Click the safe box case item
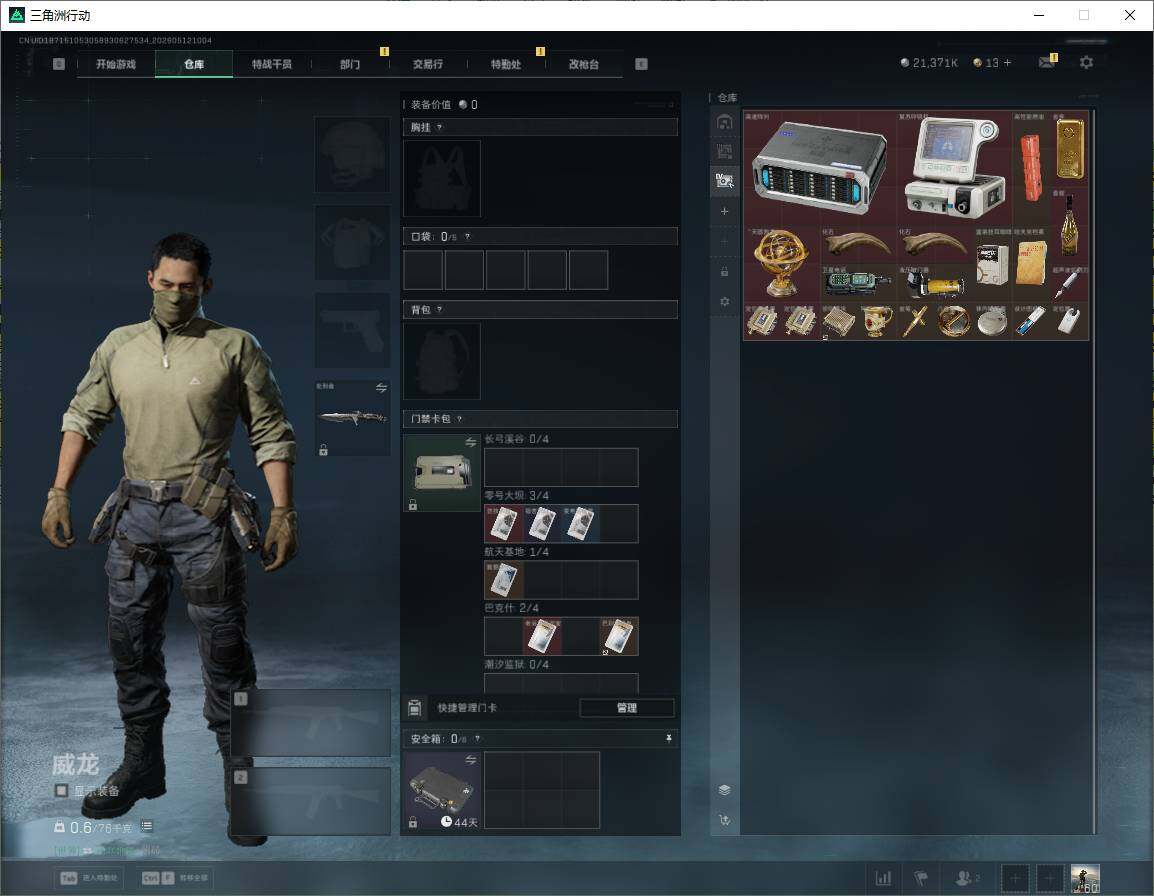Screen dimensions: 1154x896 [x=442, y=791]
